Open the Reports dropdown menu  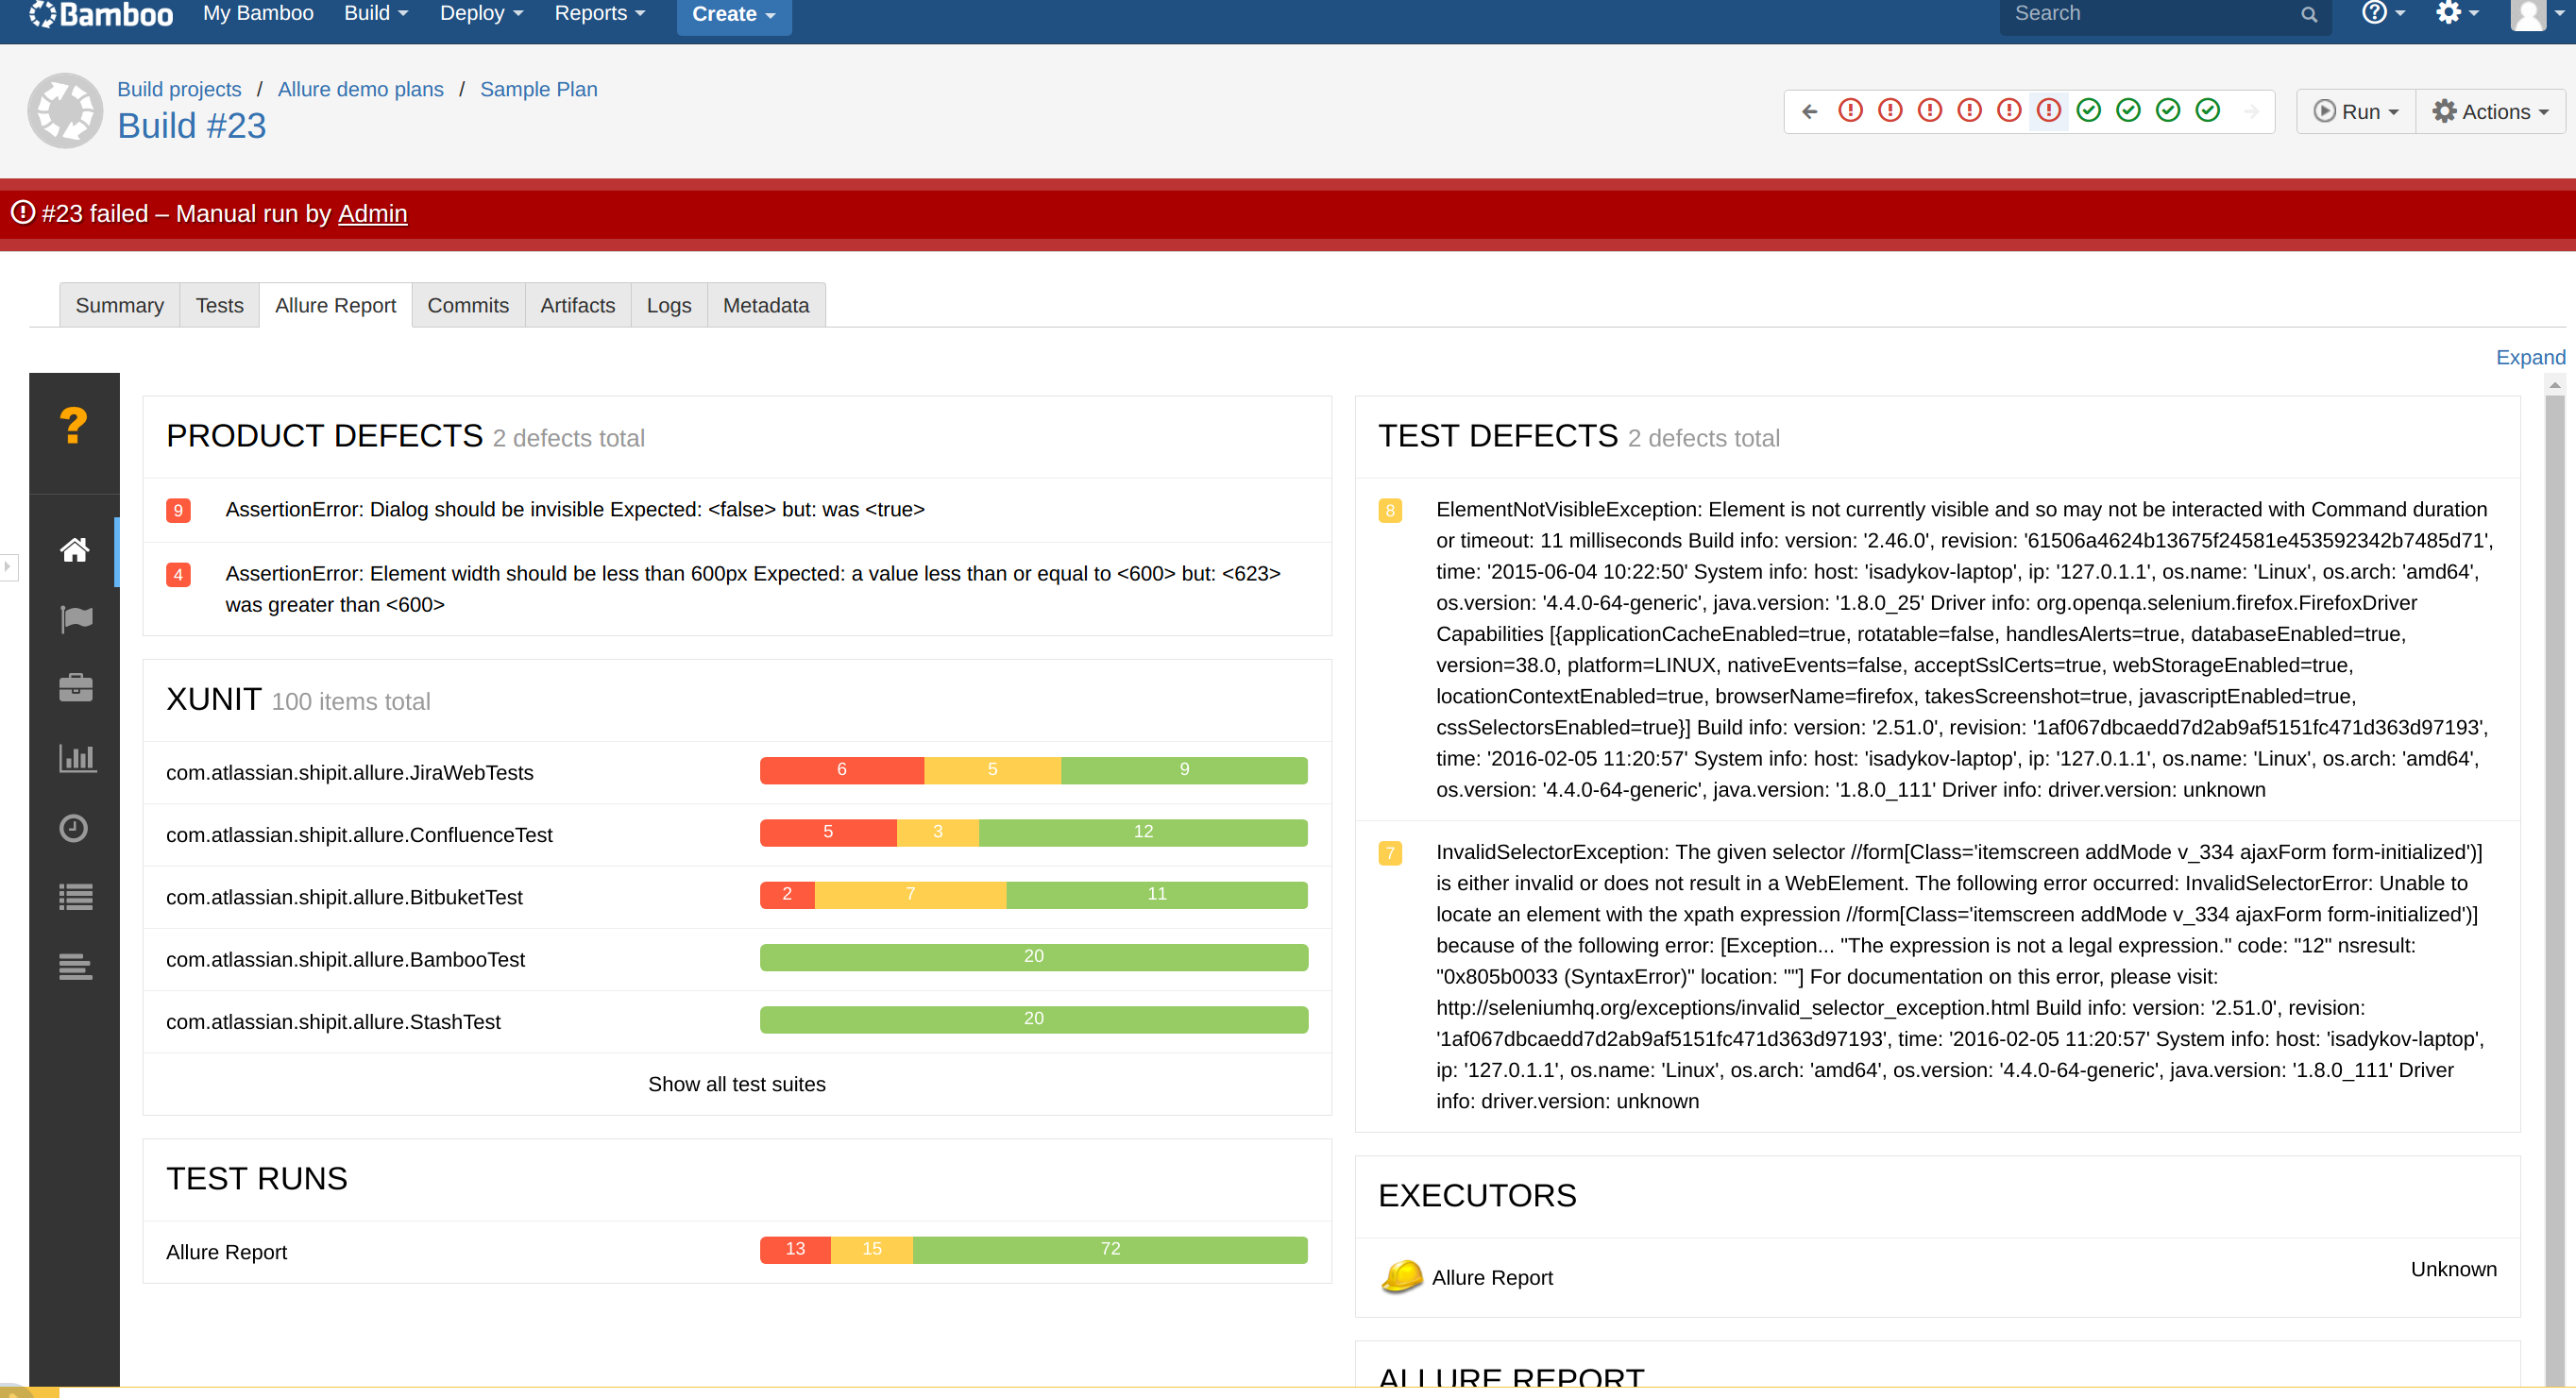coord(600,13)
